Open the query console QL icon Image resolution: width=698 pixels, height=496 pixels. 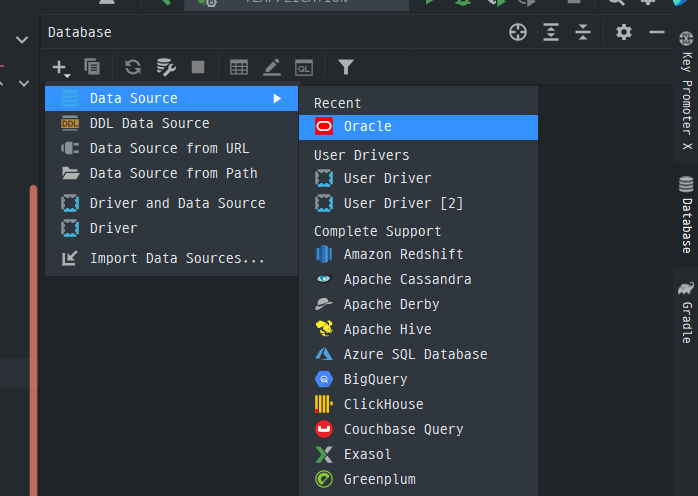304,68
